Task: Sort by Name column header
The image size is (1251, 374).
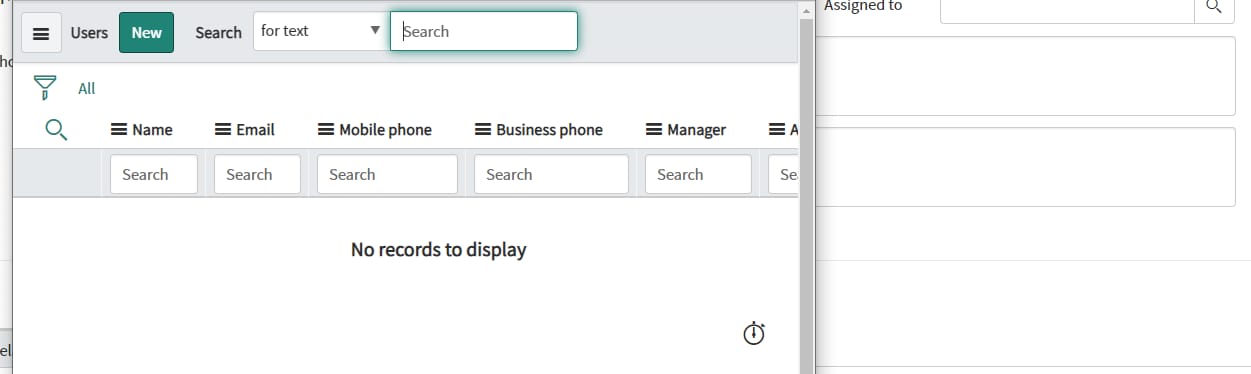Action: click(x=152, y=130)
